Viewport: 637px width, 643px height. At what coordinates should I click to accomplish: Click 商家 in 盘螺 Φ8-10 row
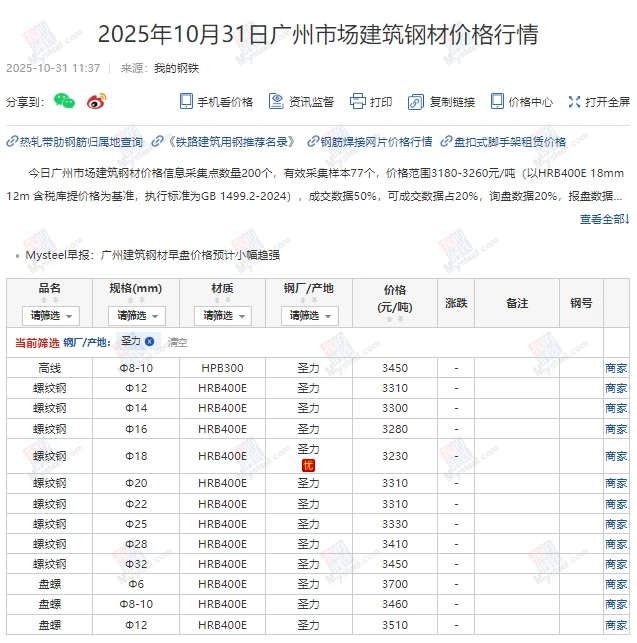coord(616,604)
